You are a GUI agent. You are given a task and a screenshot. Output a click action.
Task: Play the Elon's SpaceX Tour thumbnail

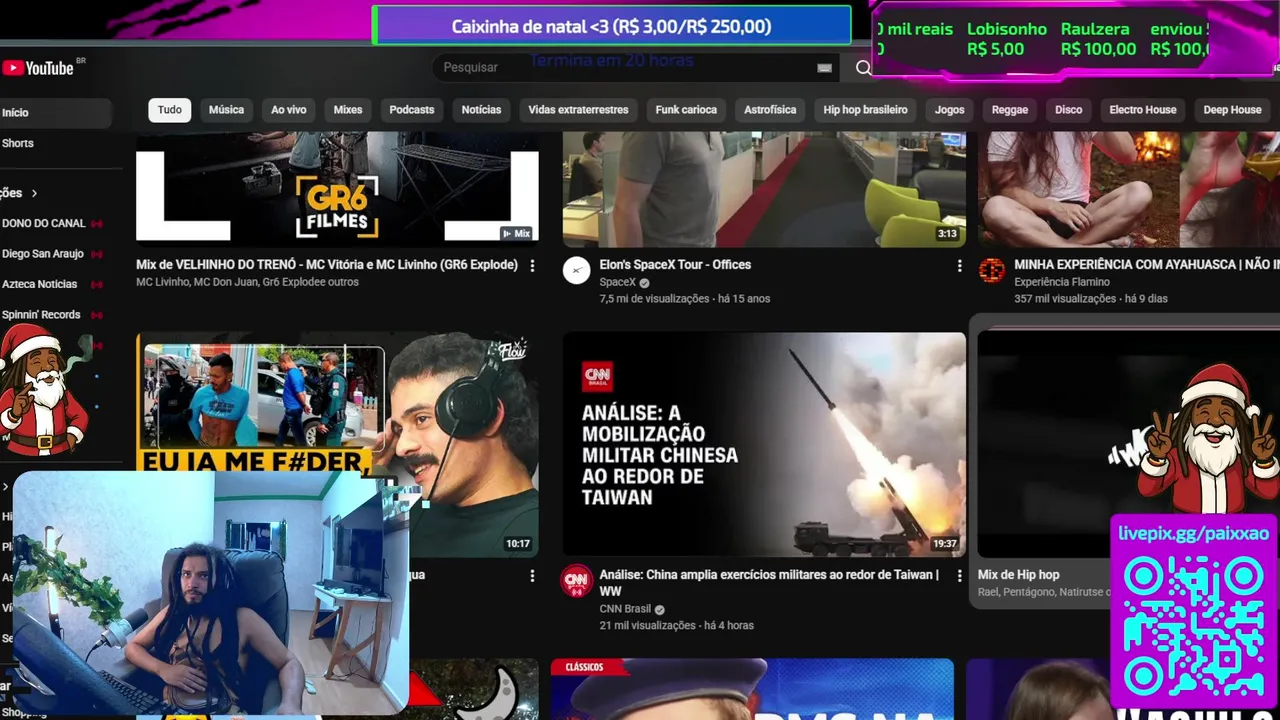pyautogui.click(x=764, y=188)
